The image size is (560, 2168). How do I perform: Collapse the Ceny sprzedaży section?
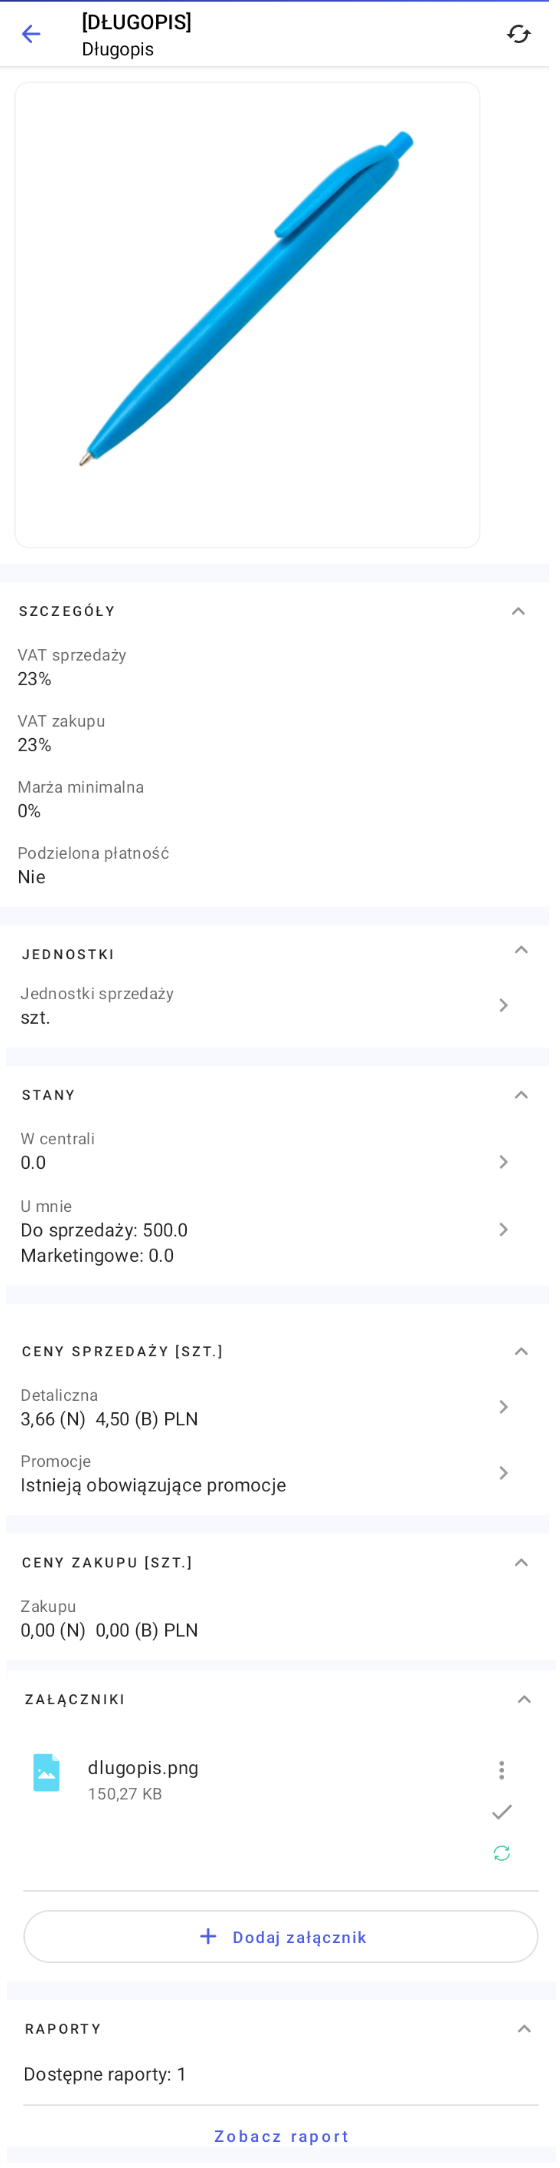[x=521, y=1352]
